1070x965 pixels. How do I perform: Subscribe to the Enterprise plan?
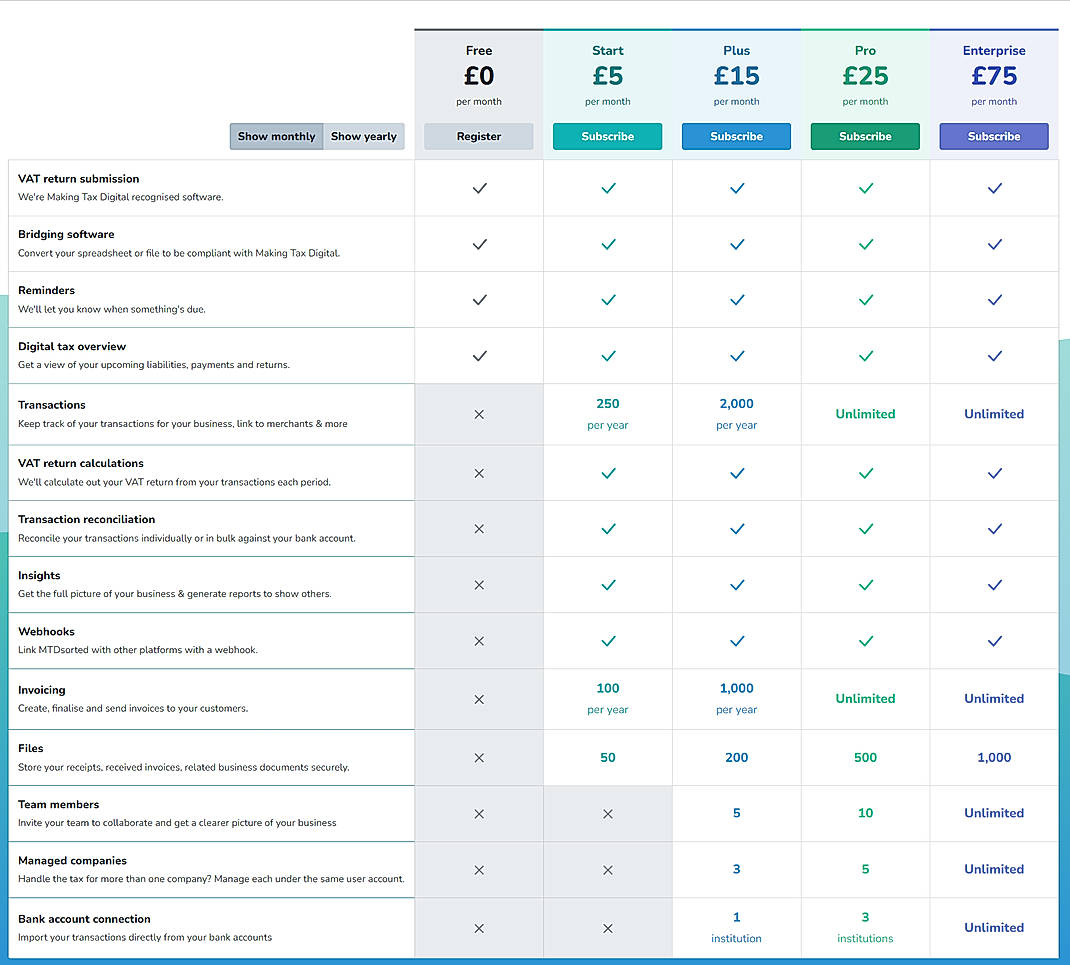(x=994, y=136)
